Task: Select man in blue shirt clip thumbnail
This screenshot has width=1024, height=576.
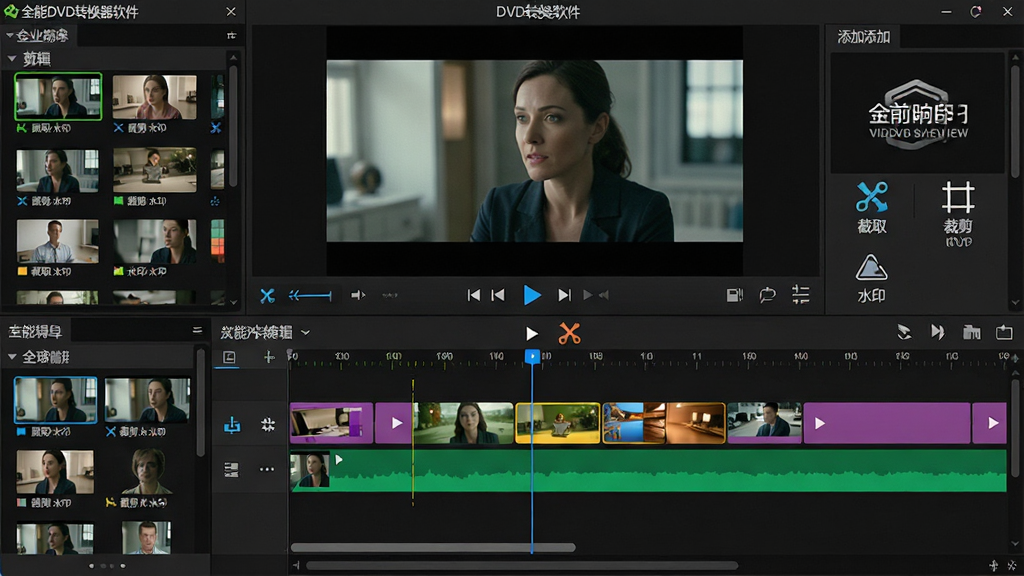Action: click(x=57, y=241)
